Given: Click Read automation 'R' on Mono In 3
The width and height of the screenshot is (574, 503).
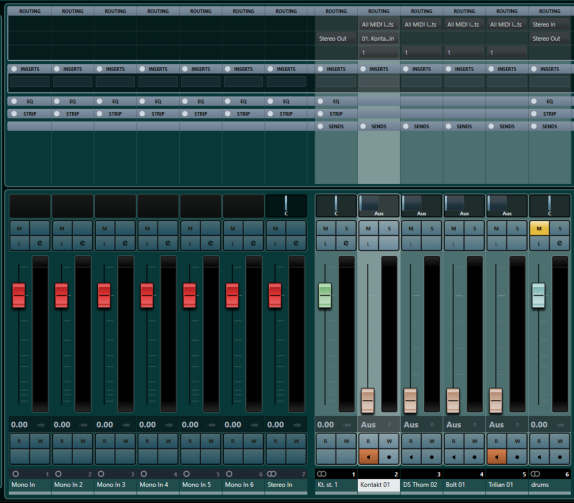Looking at the screenshot, I should point(105,441).
